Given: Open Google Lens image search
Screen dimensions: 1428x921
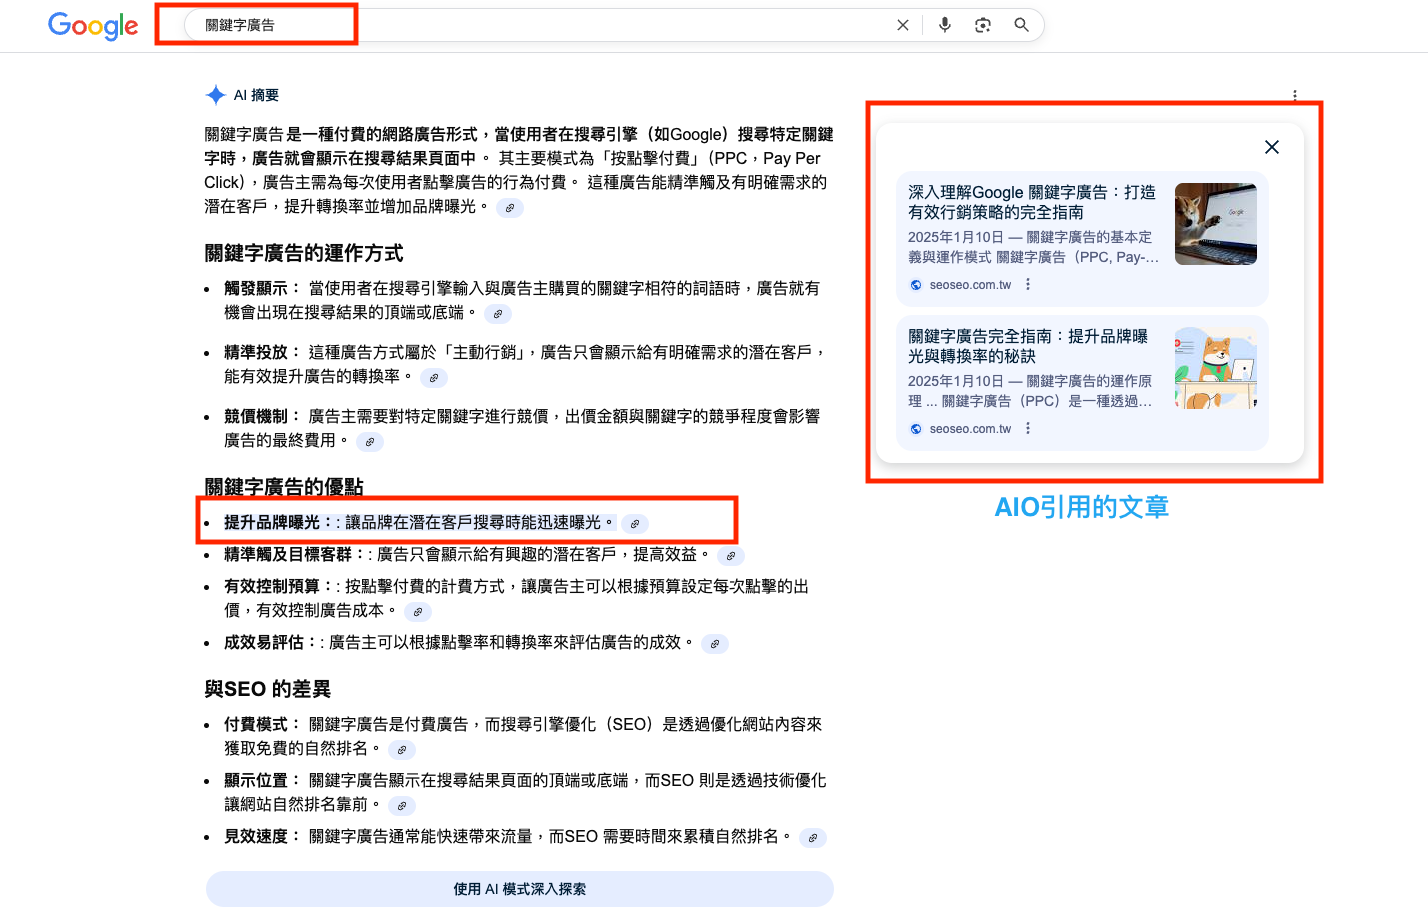Looking at the screenshot, I should click(x=983, y=25).
